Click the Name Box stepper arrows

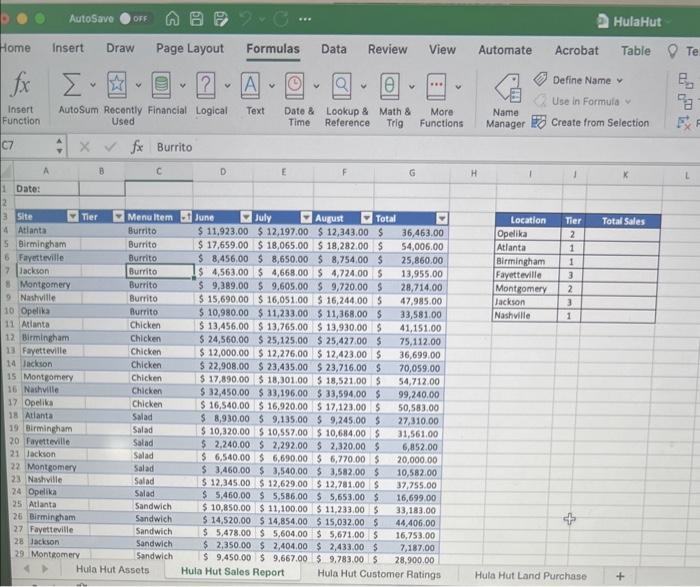pyautogui.click(x=59, y=146)
